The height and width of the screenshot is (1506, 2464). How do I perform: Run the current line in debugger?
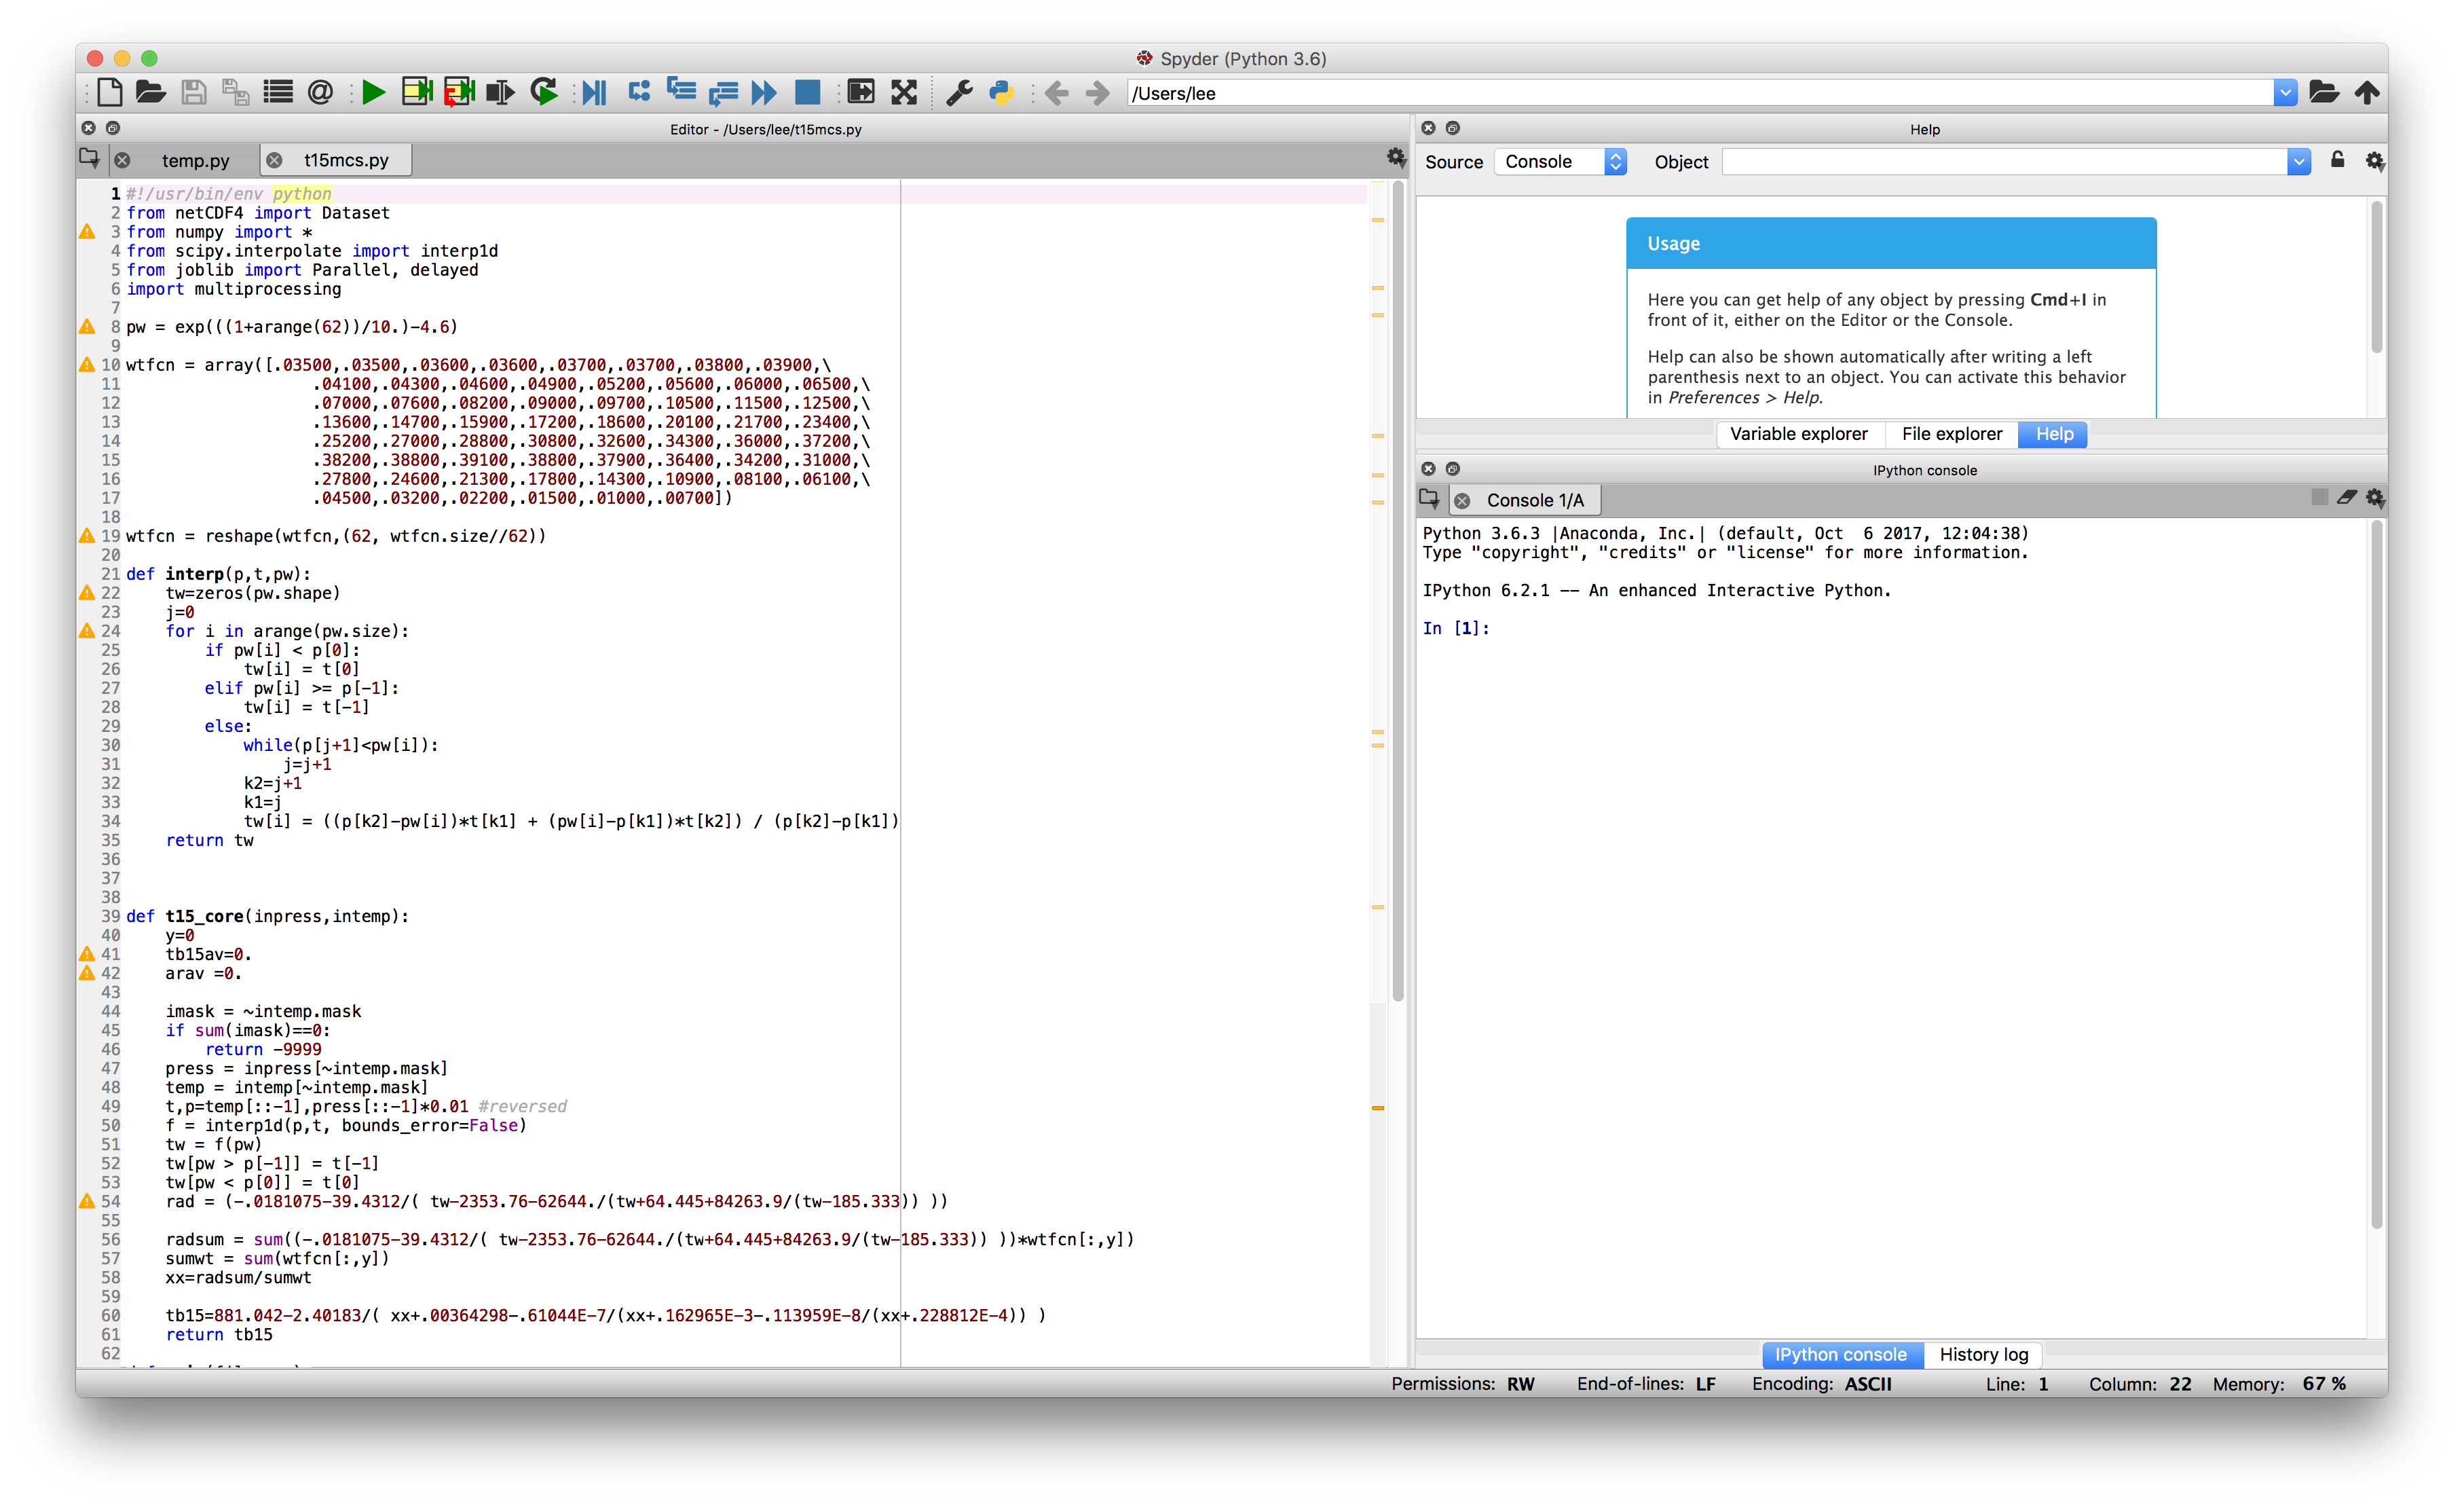(x=639, y=93)
